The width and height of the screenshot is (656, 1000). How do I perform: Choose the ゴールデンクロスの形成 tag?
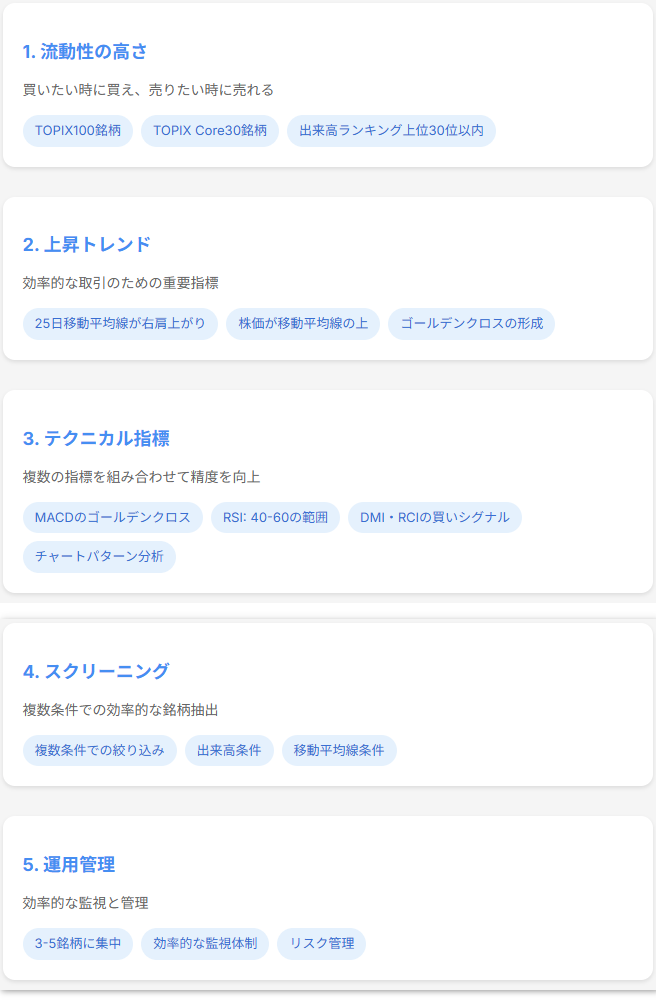pos(472,324)
